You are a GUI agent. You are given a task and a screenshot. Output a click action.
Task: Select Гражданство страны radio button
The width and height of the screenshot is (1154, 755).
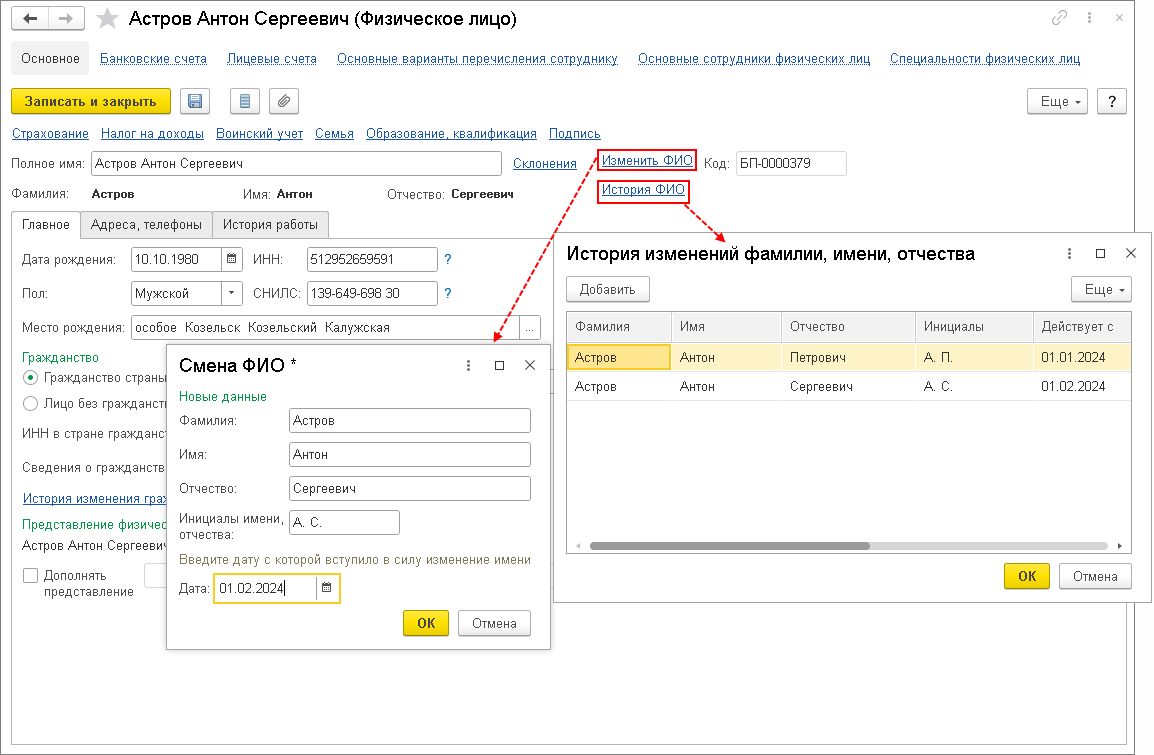[x=30, y=378]
